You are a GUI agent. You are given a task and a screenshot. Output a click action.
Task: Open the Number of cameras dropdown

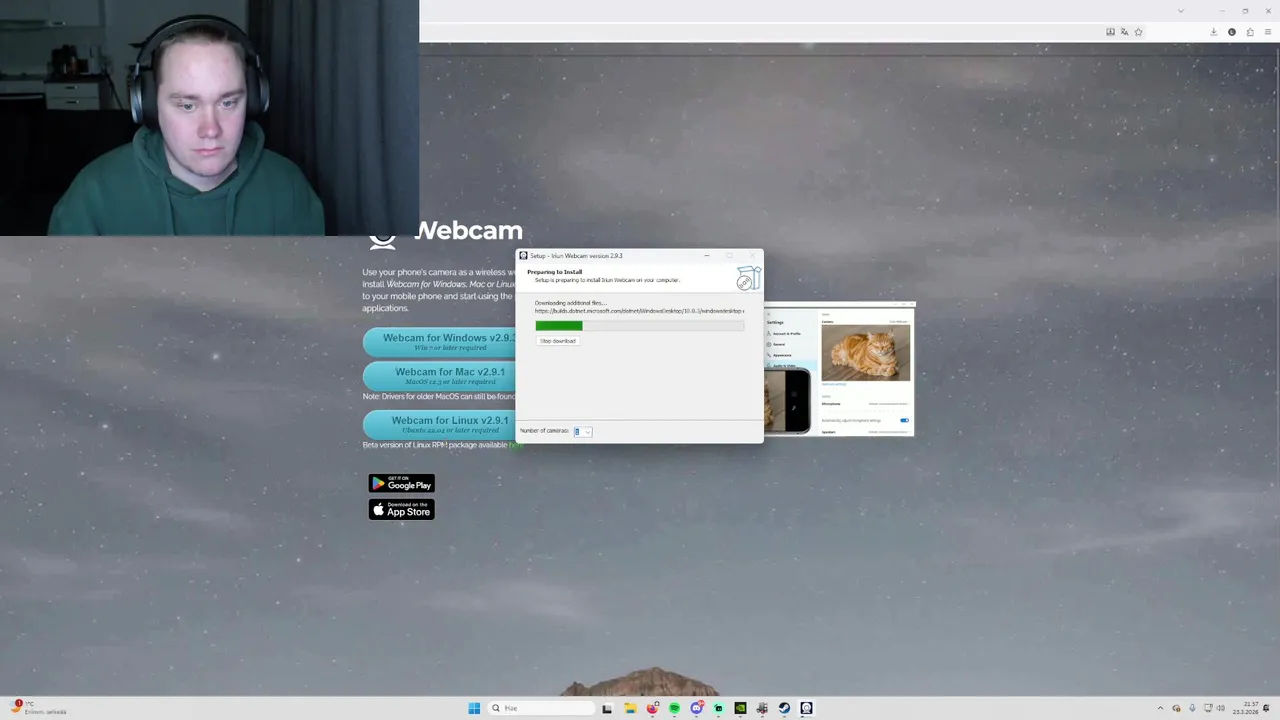click(583, 431)
